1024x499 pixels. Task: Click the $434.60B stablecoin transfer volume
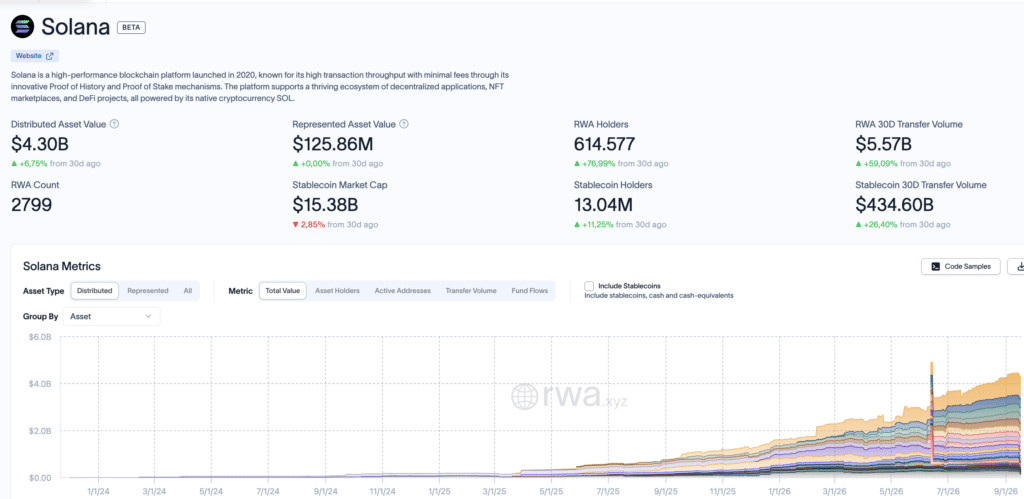click(895, 204)
